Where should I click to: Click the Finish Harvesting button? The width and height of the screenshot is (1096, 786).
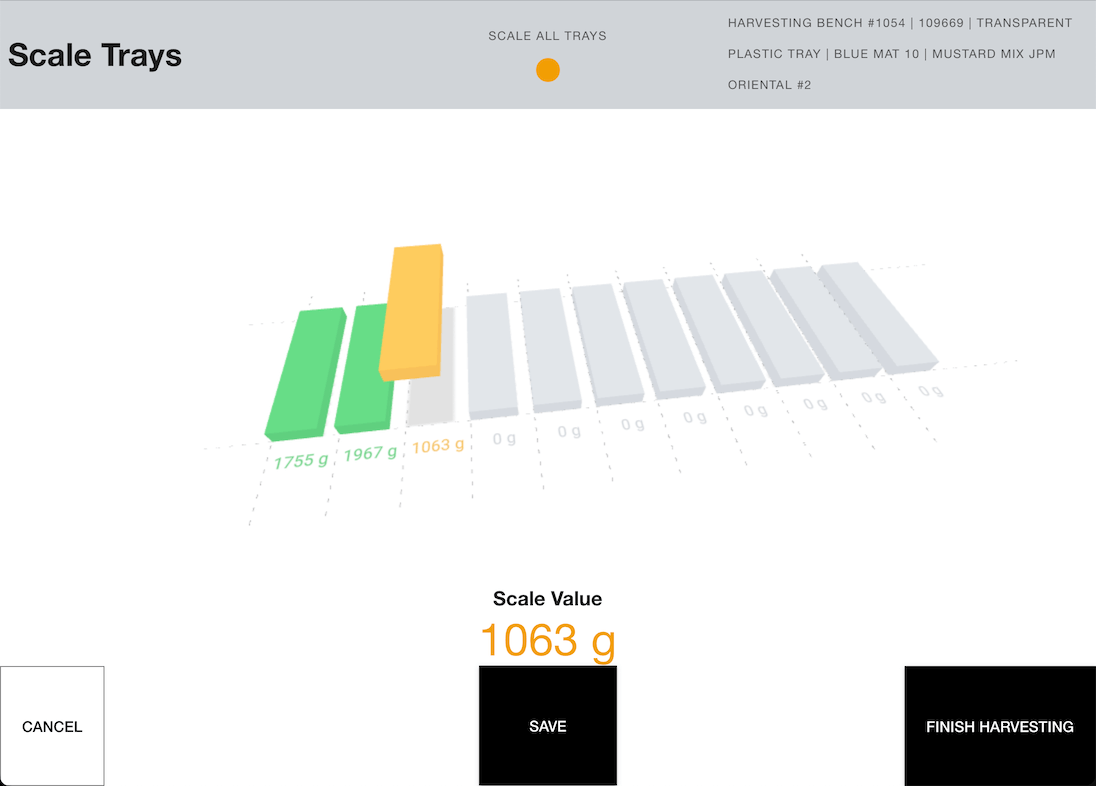click(1000, 726)
